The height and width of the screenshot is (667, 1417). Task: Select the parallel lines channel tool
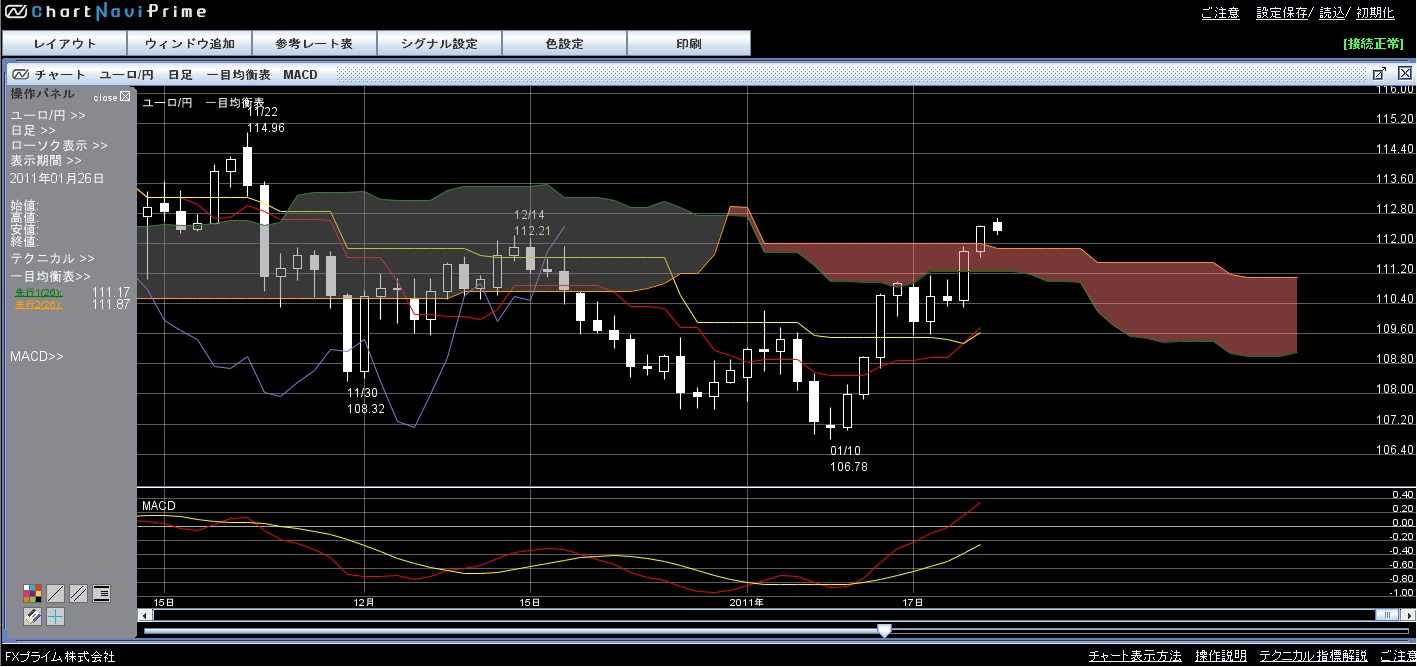point(78,594)
